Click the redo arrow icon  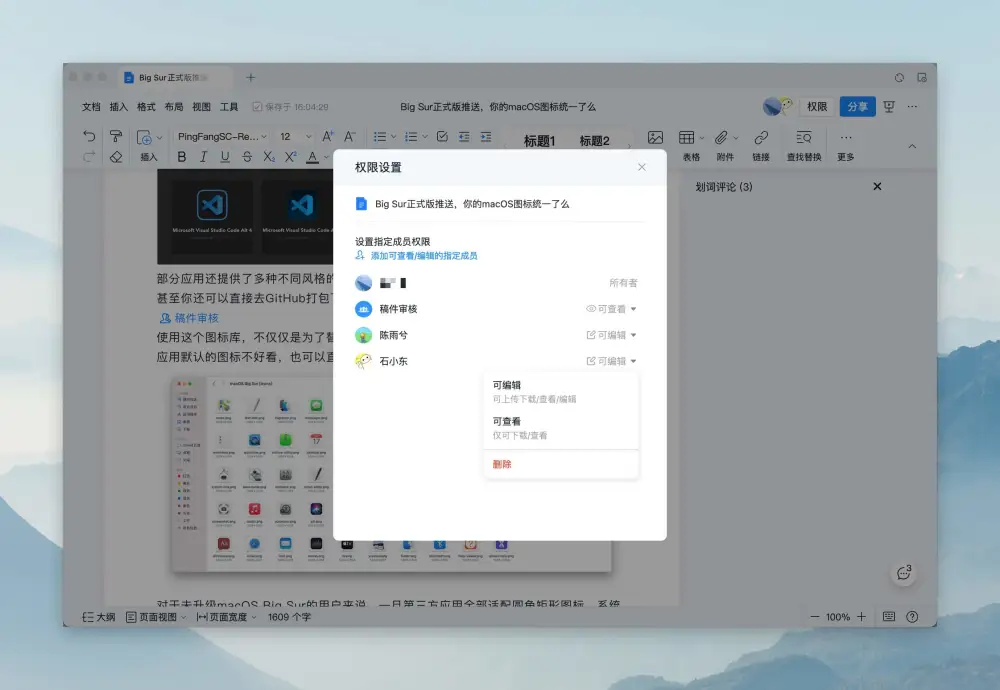[x=89, y=156]
